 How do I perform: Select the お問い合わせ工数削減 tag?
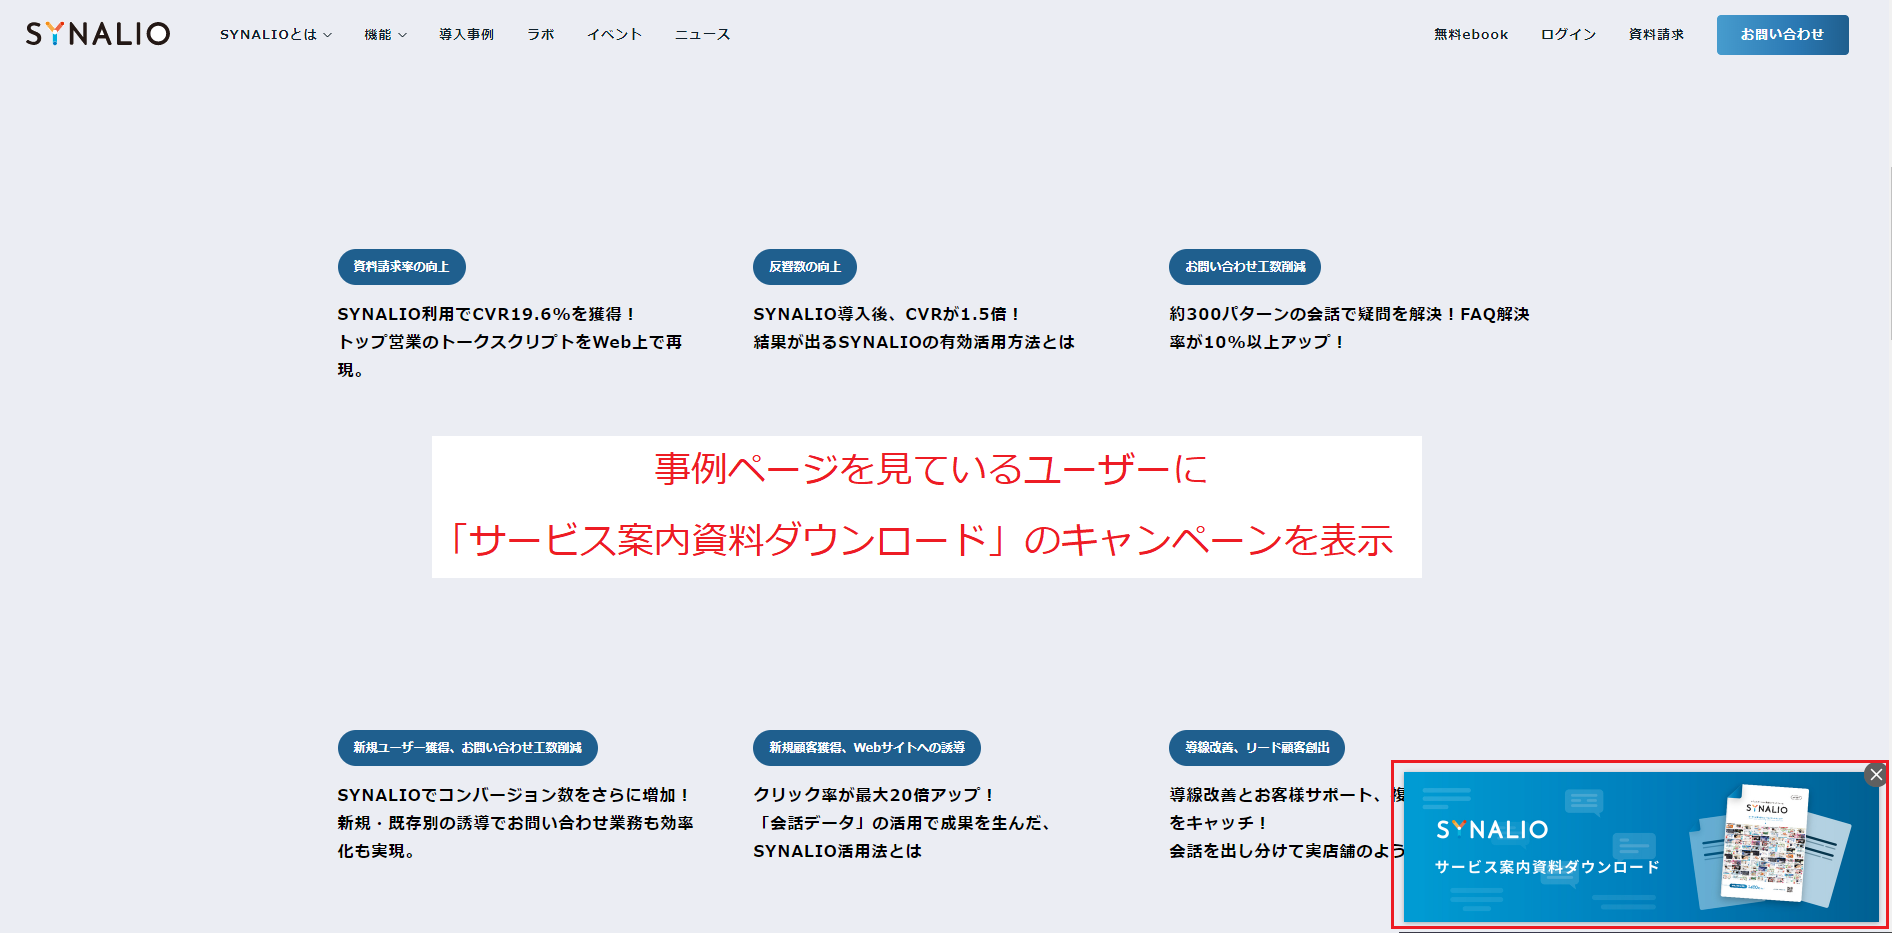coord(1245,267)
